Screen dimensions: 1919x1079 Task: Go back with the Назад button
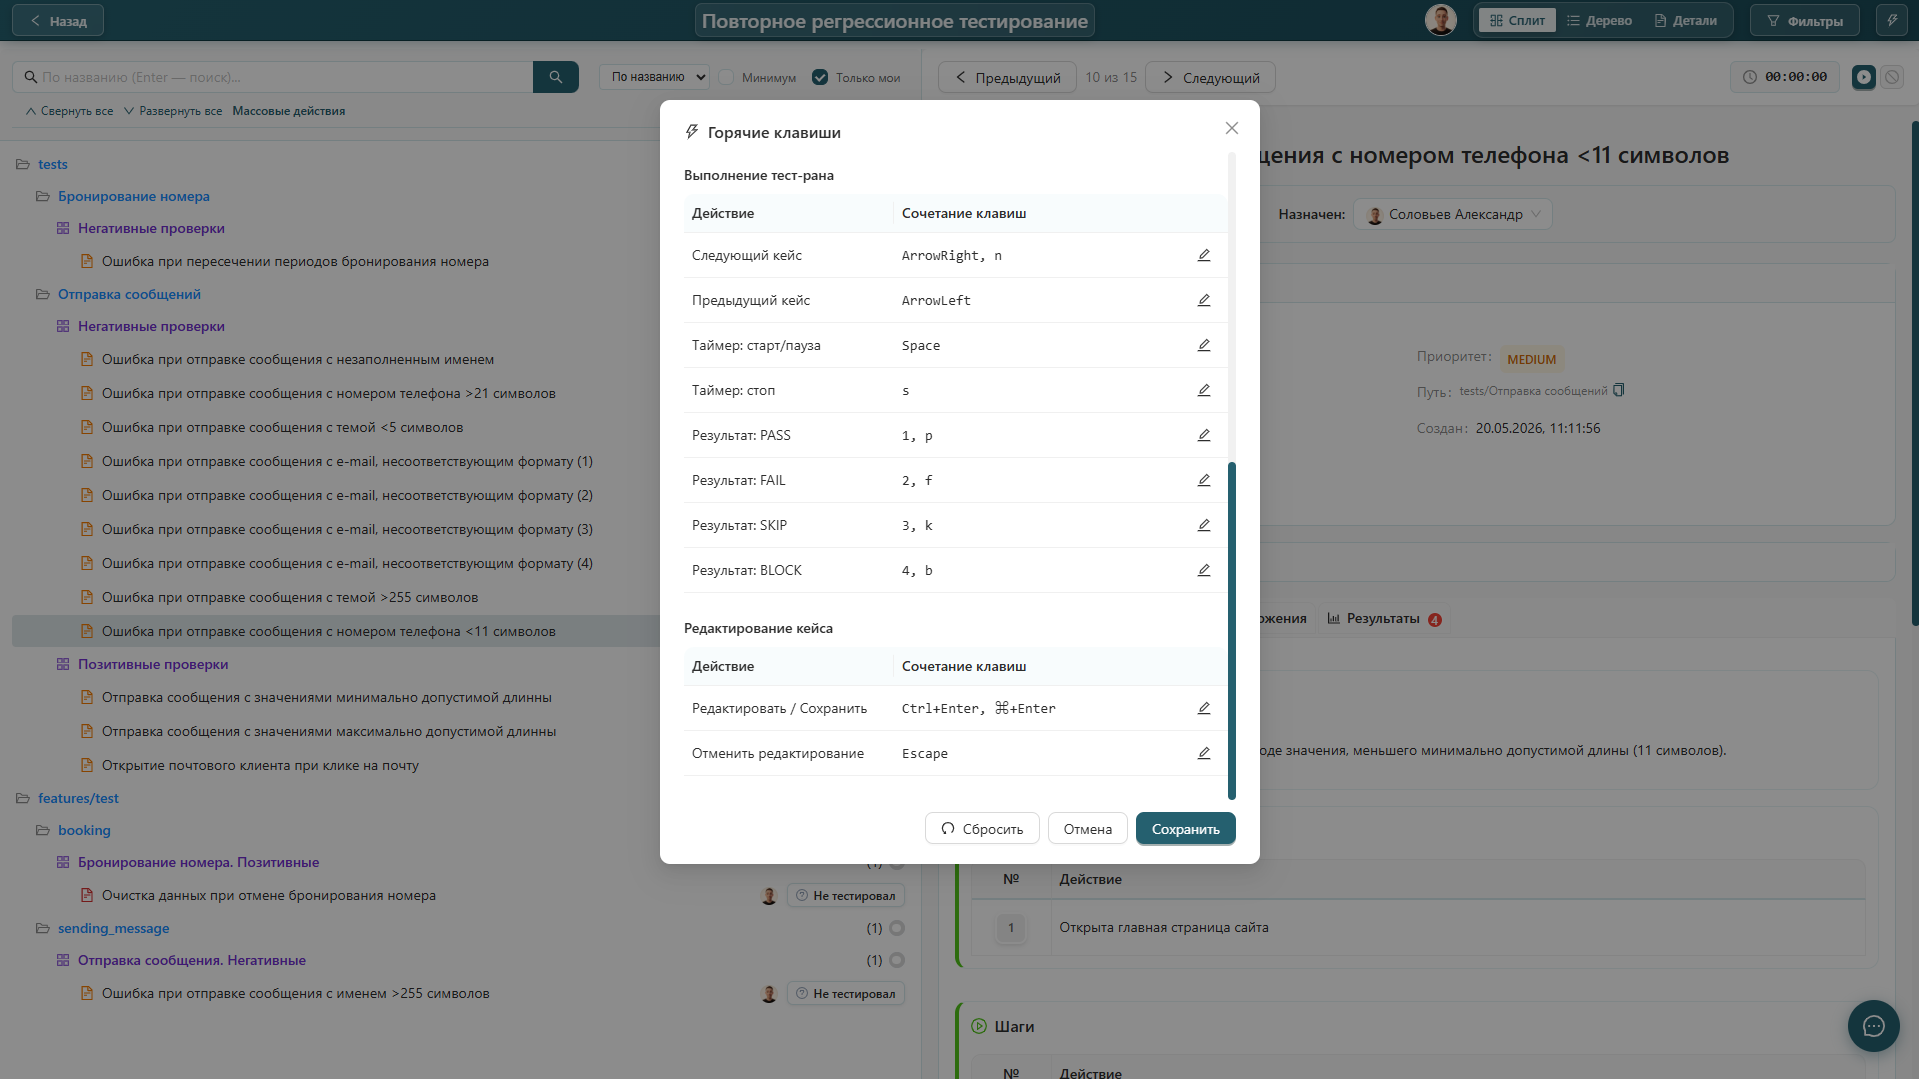(x=58, y=20)
